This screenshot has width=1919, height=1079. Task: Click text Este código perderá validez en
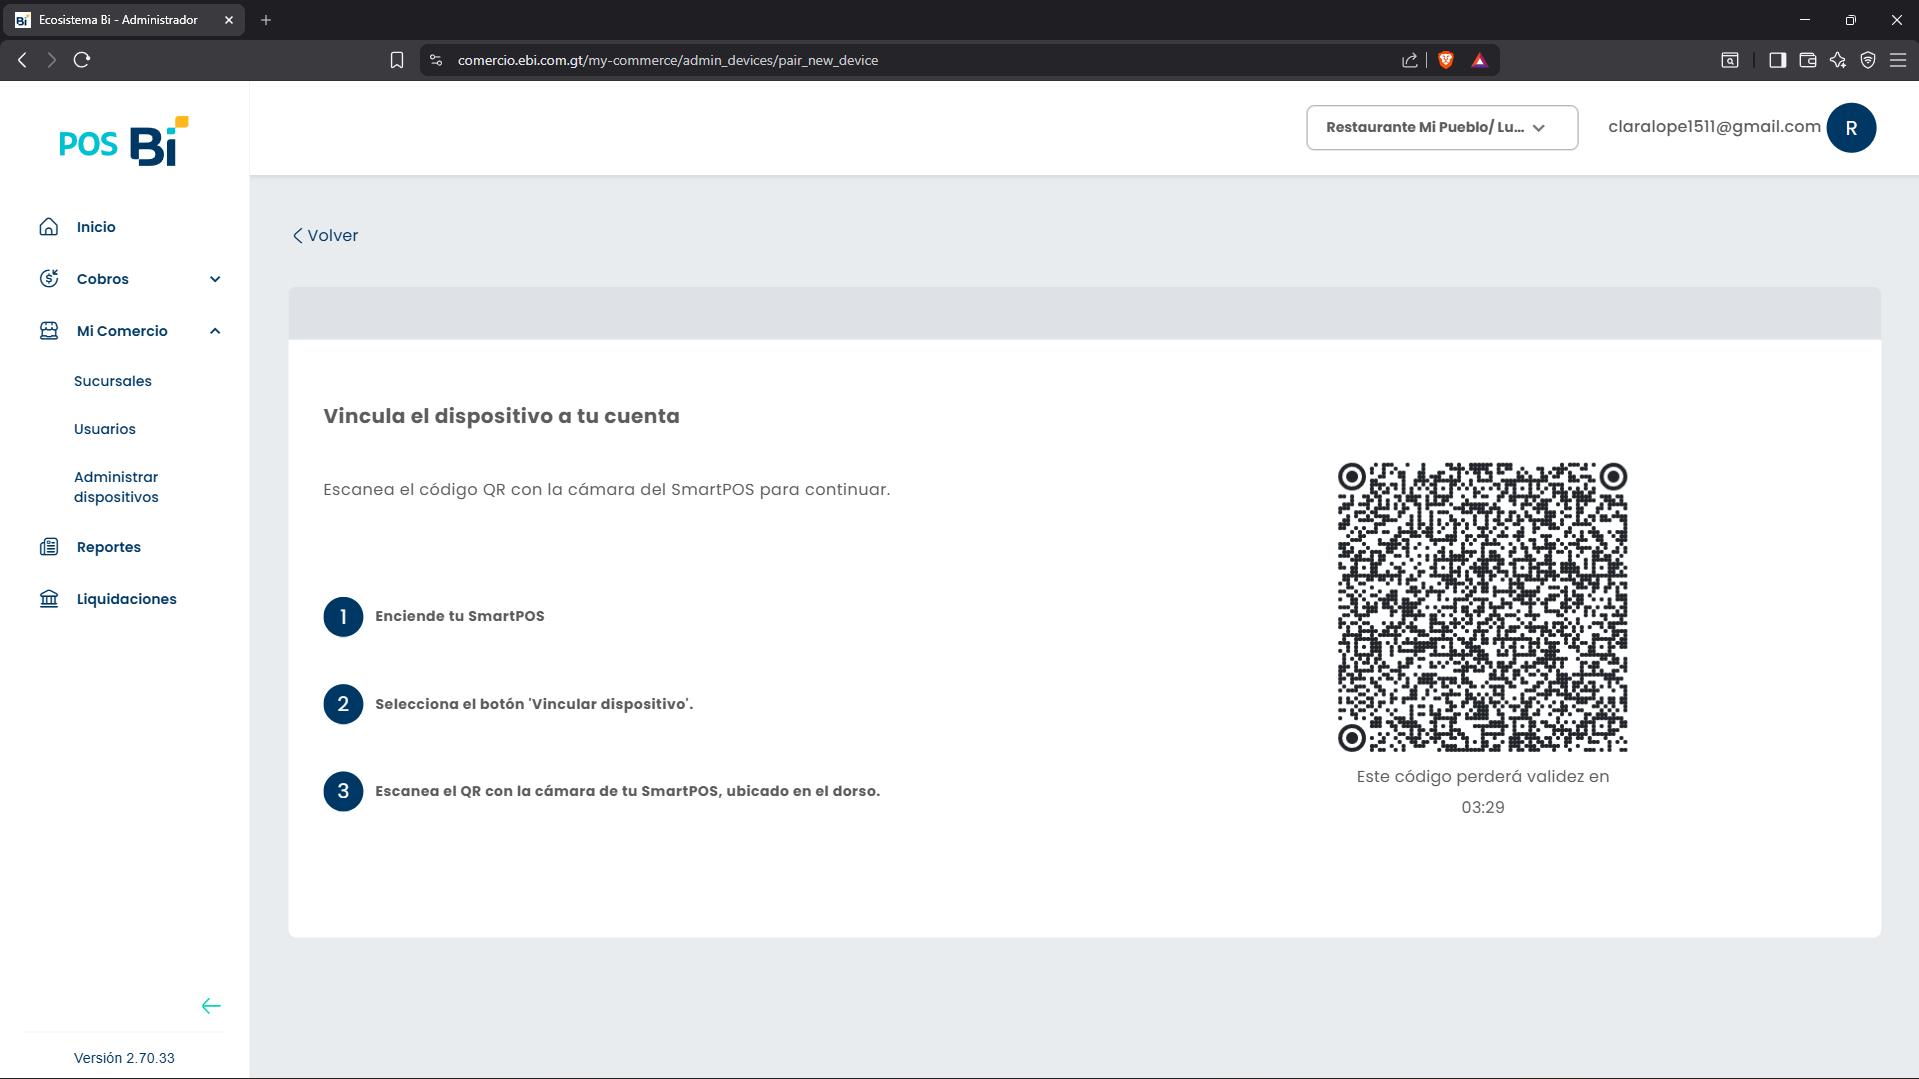tap(1483, 777)
